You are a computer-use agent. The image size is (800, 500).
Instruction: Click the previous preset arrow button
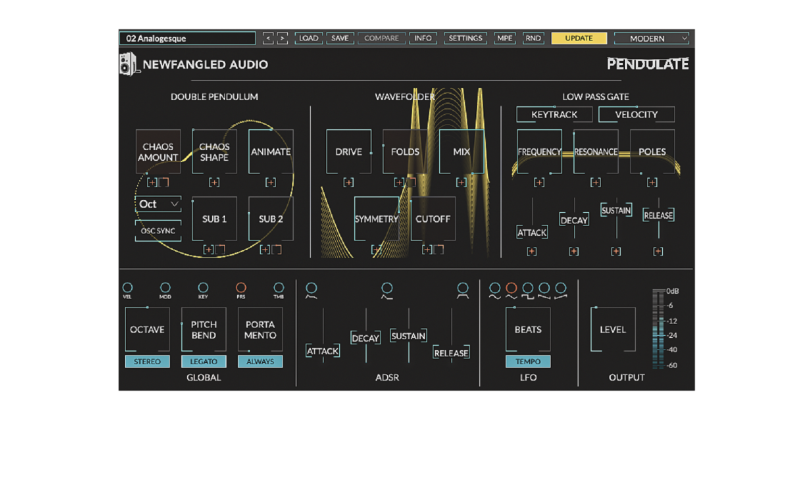[x=268, y=38]
